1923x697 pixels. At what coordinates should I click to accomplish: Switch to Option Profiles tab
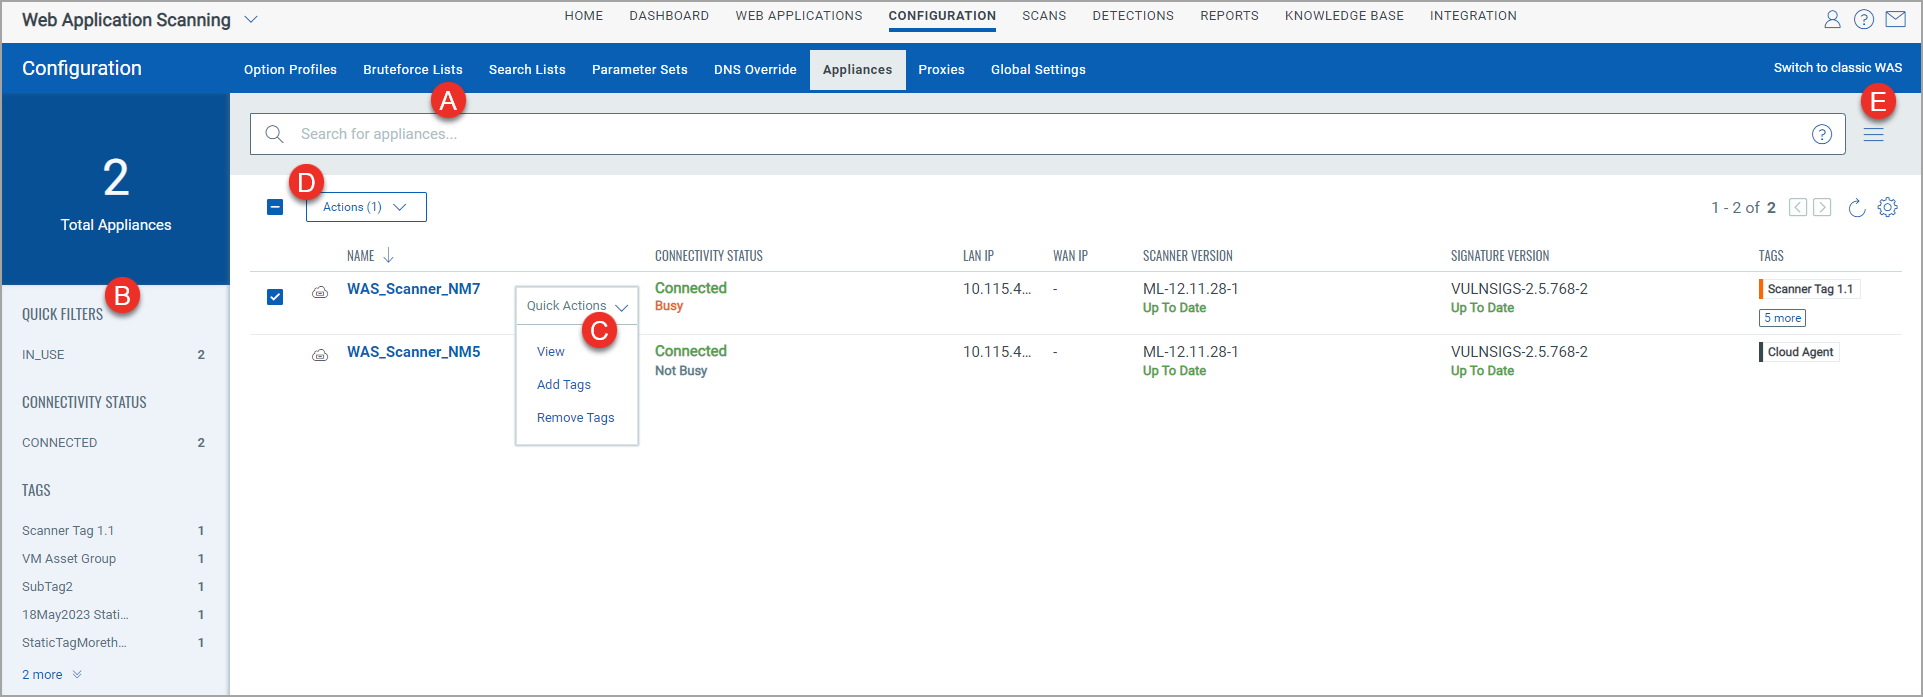290,70
